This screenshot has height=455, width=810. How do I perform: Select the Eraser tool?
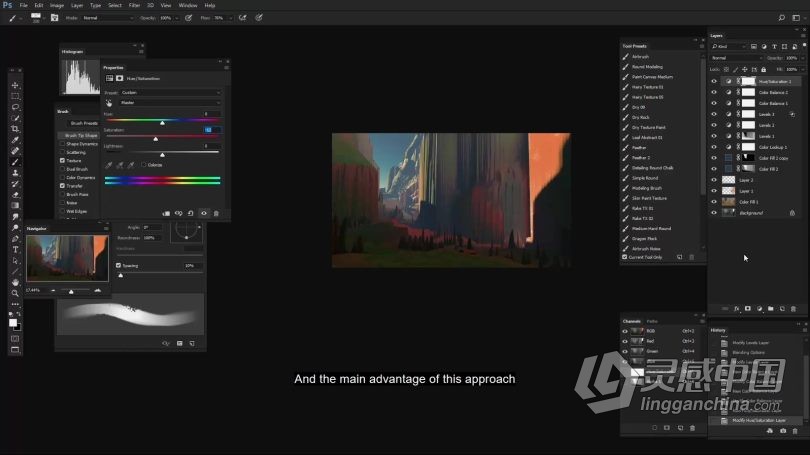(x=15, y=195)
